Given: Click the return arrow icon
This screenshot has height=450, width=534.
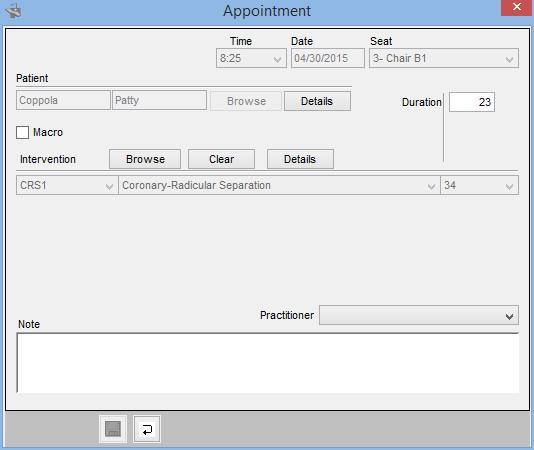Looking at the screenshot, I should click(x=147, y=429).
